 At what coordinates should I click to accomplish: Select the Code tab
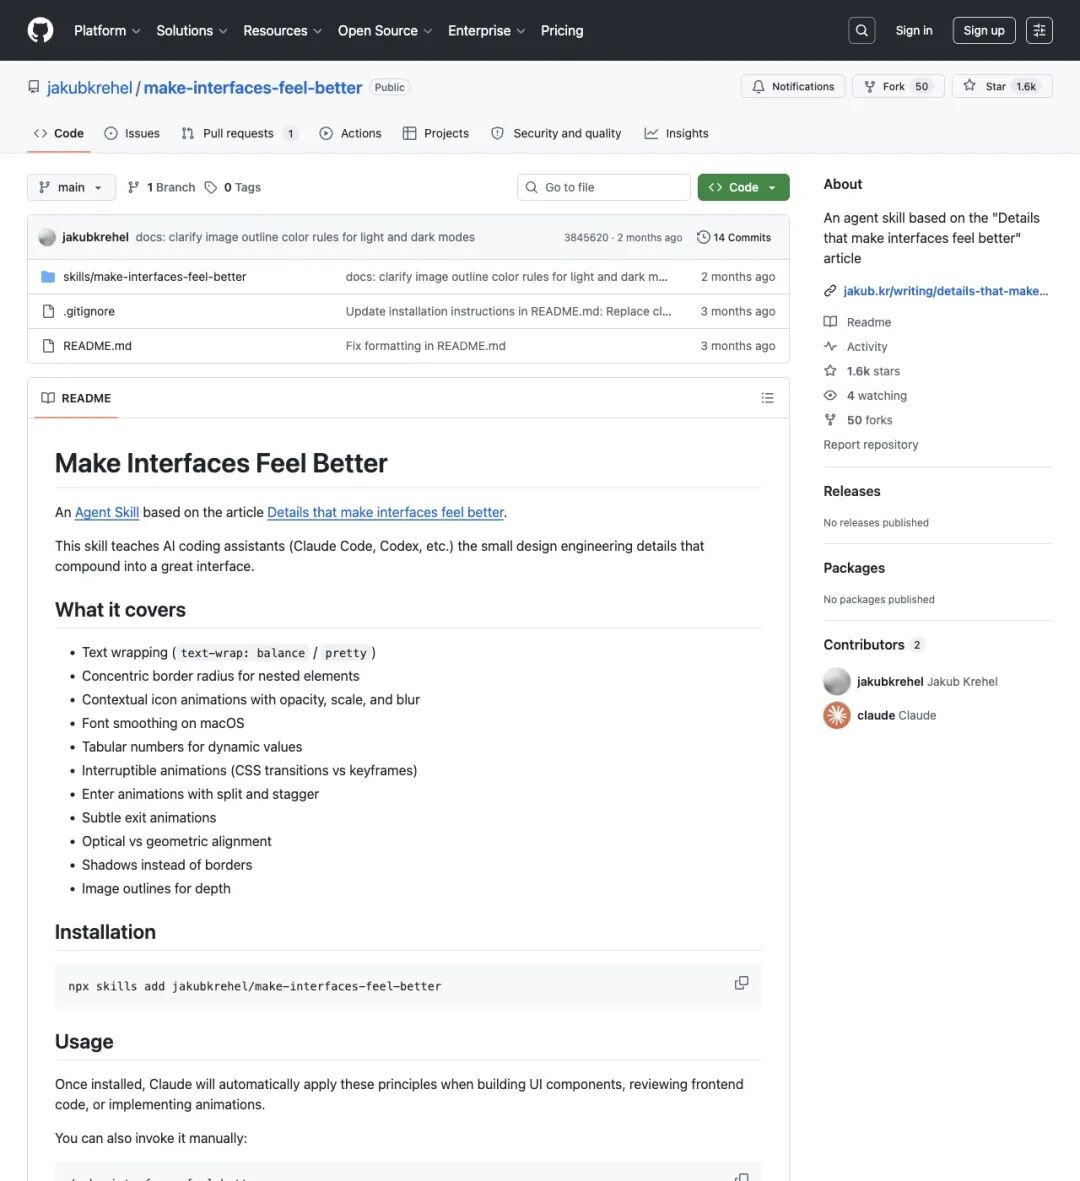[59, 133]
